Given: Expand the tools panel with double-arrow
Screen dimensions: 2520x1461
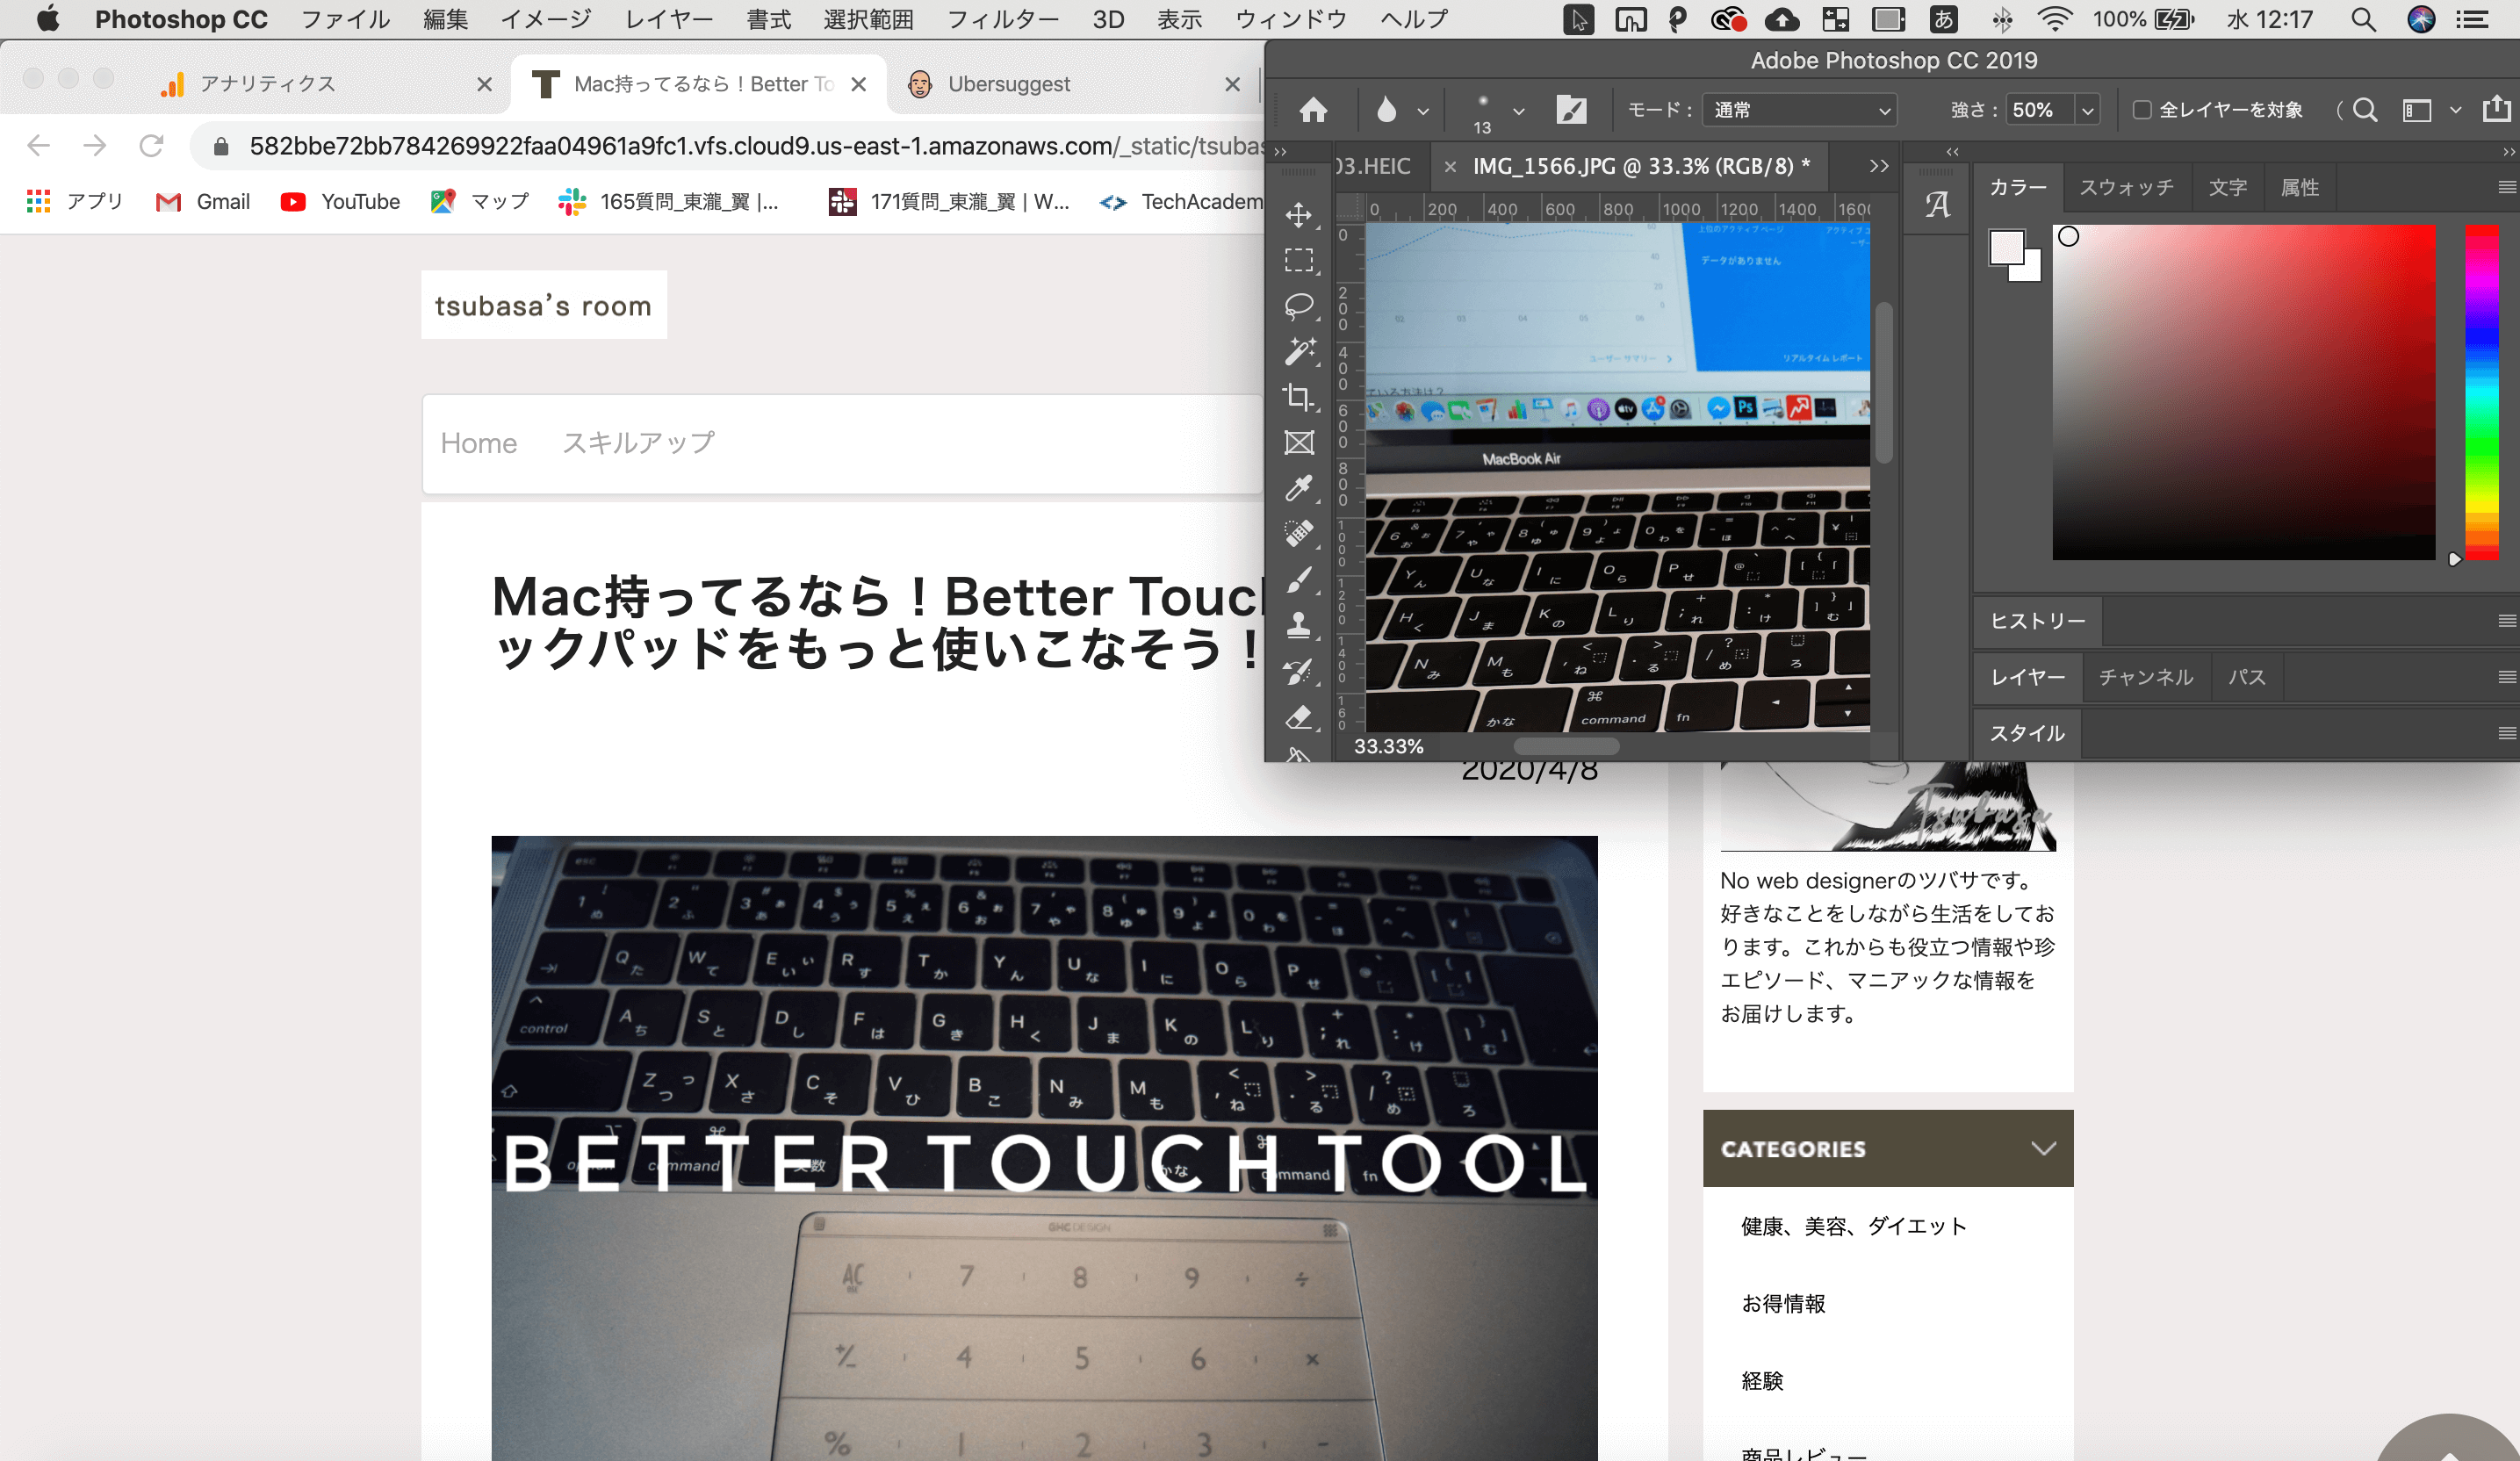Looking at the screenshot, I should click(1280, 152).
